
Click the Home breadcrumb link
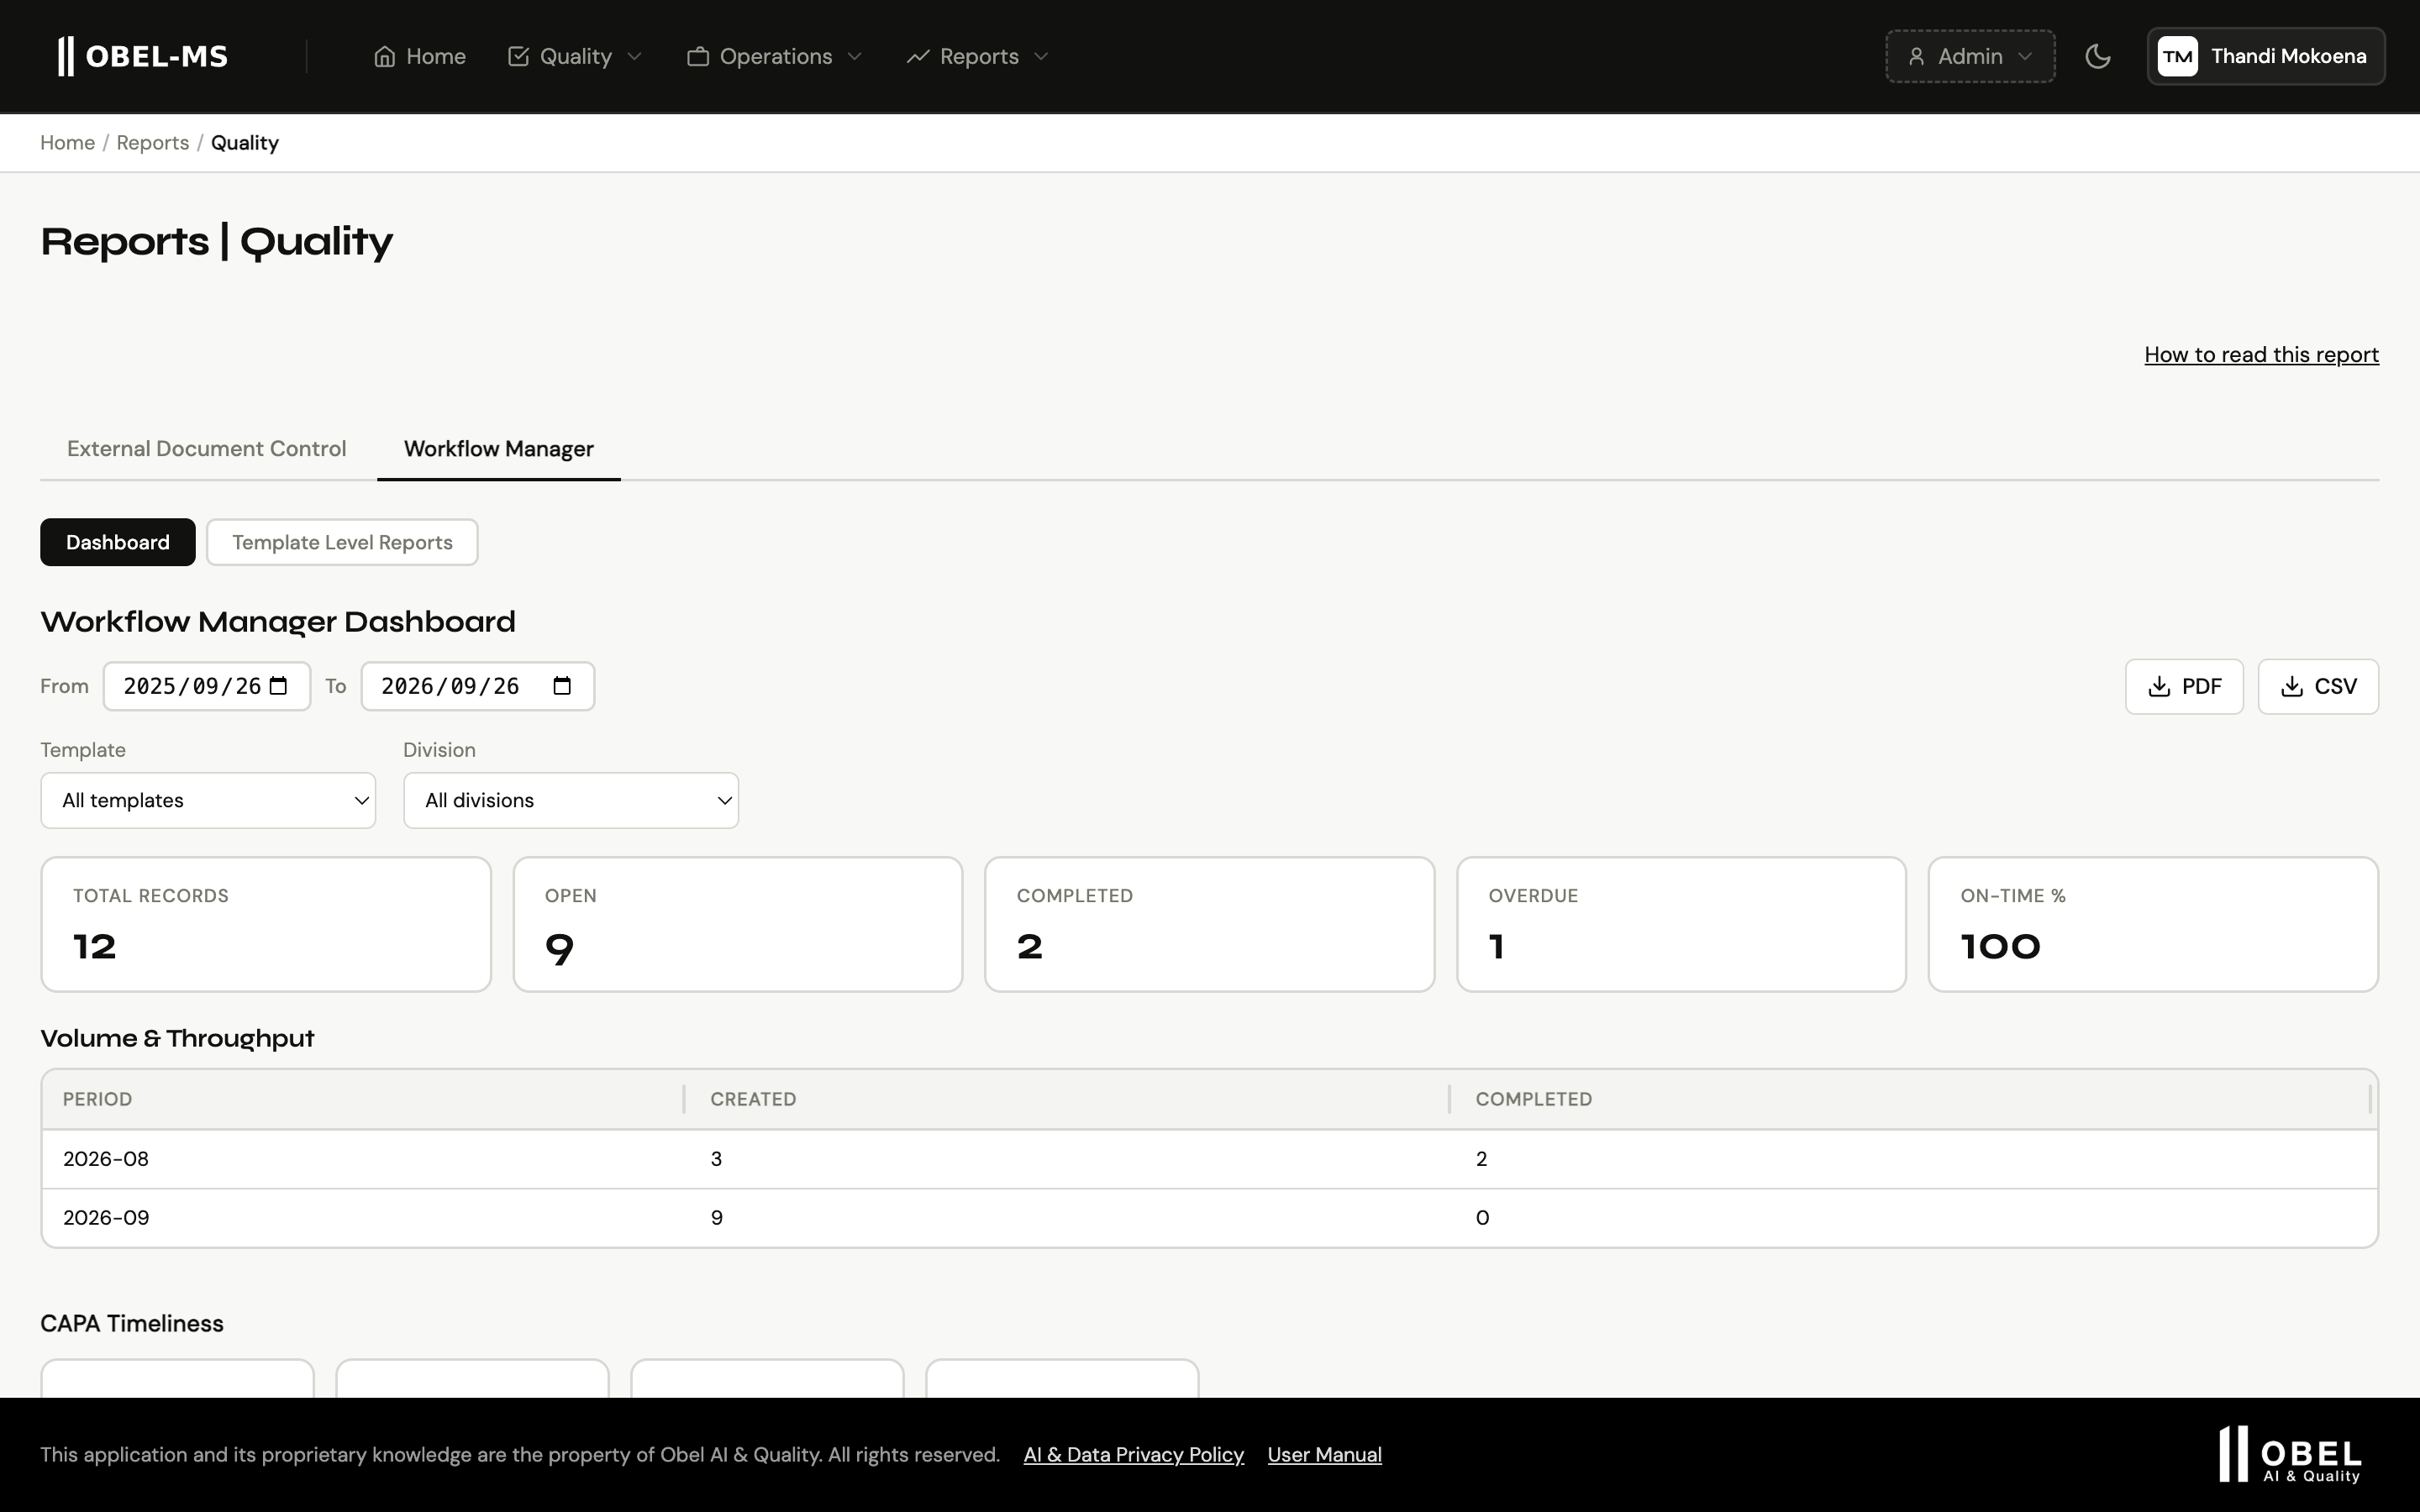pos(67,142)
